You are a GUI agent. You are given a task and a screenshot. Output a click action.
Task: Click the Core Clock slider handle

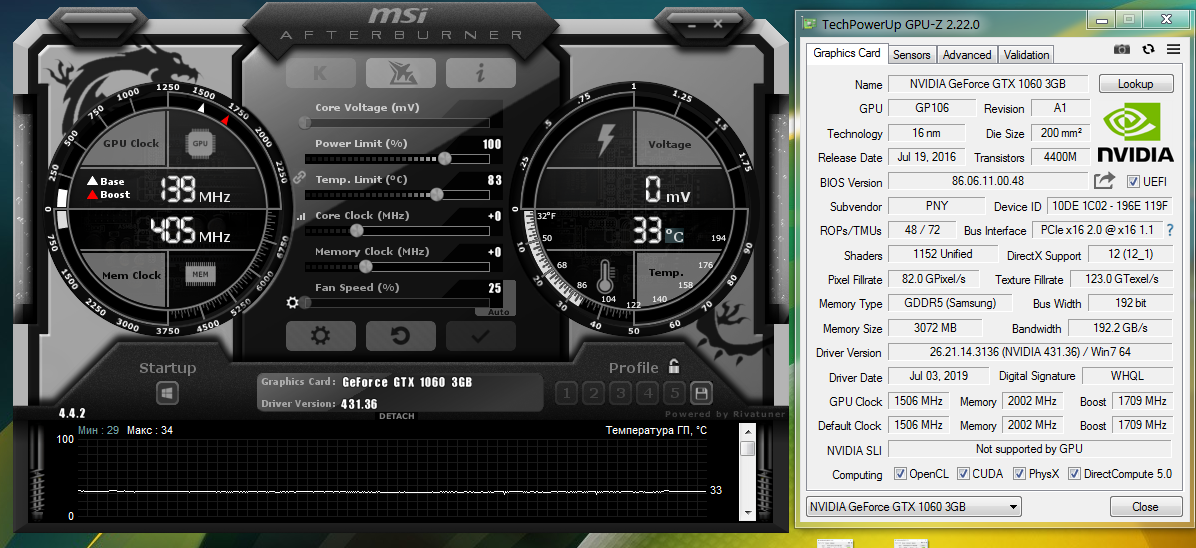(356, 230)
